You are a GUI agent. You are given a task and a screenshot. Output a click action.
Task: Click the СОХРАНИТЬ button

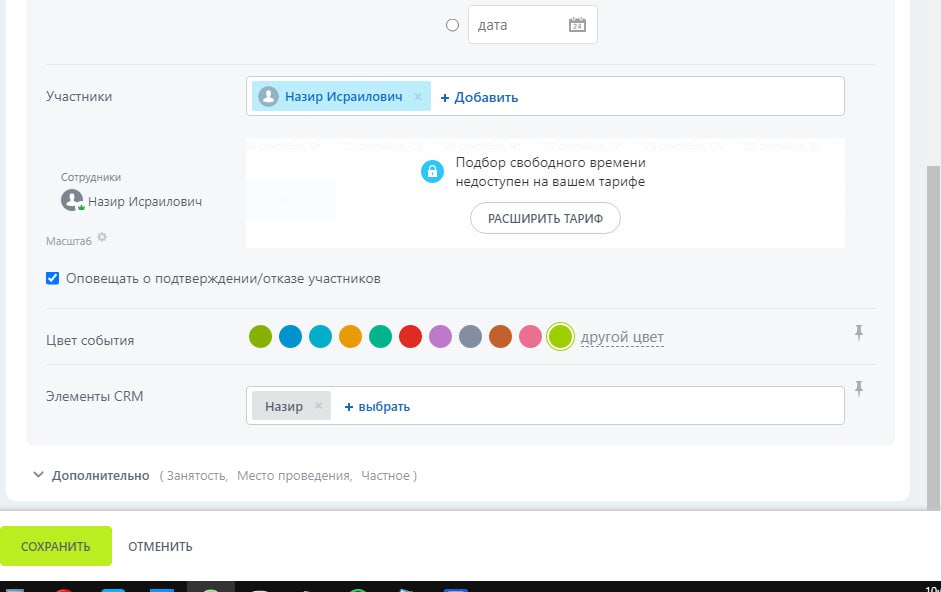click(56, 546)
